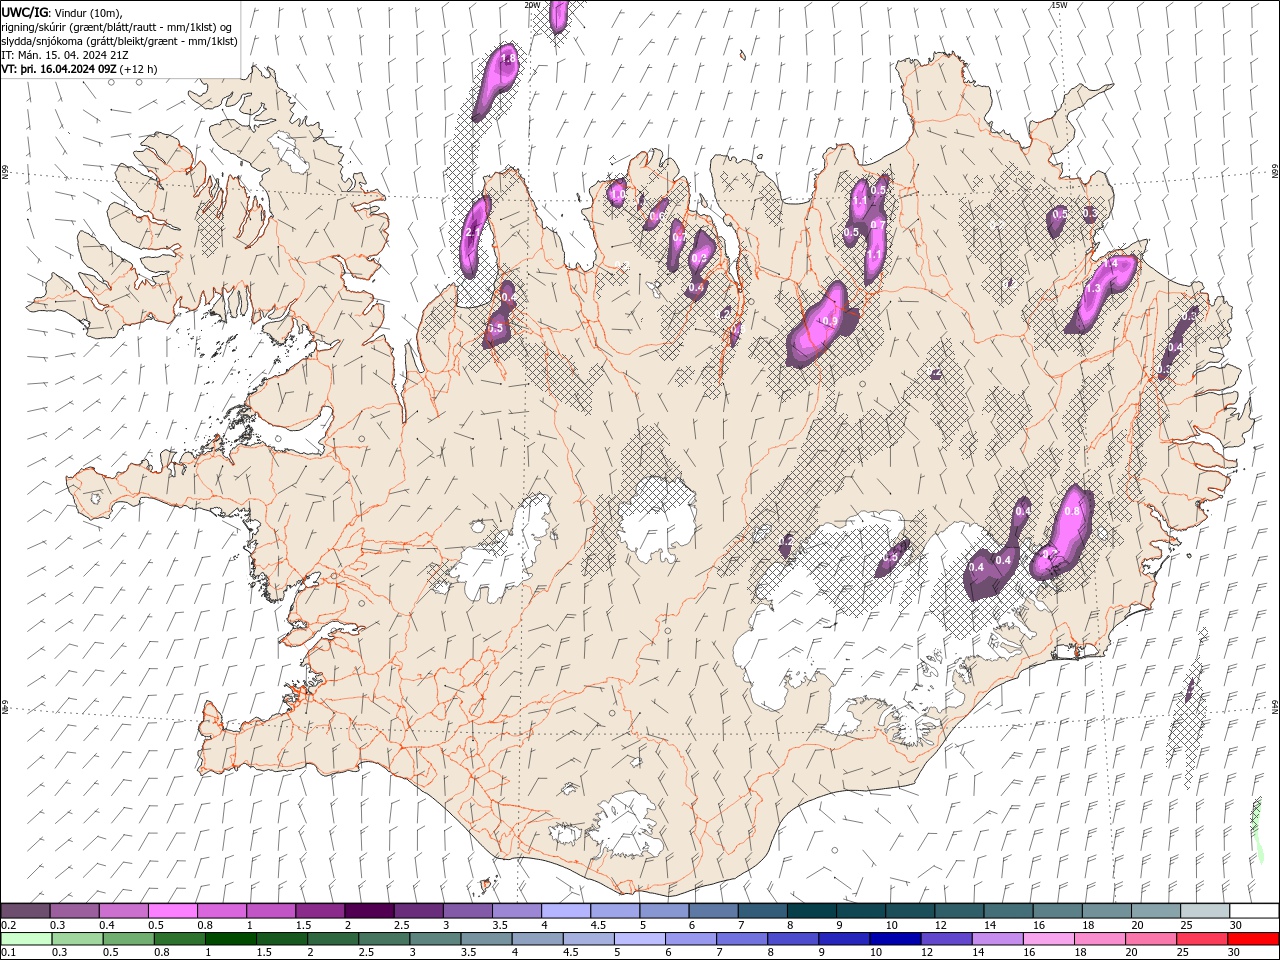Select the 25–30 red-pink lower legend swatch
Screen dimensions: 1280x960
[x=1202, y=939]
